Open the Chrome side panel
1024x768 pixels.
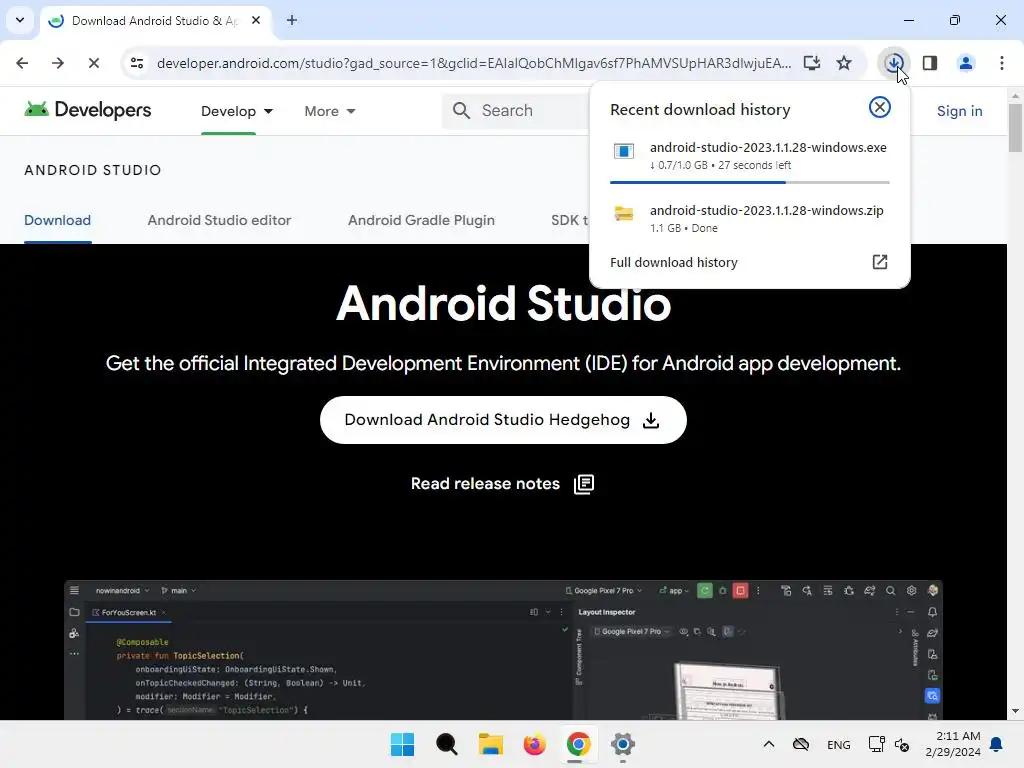[930, 63]
